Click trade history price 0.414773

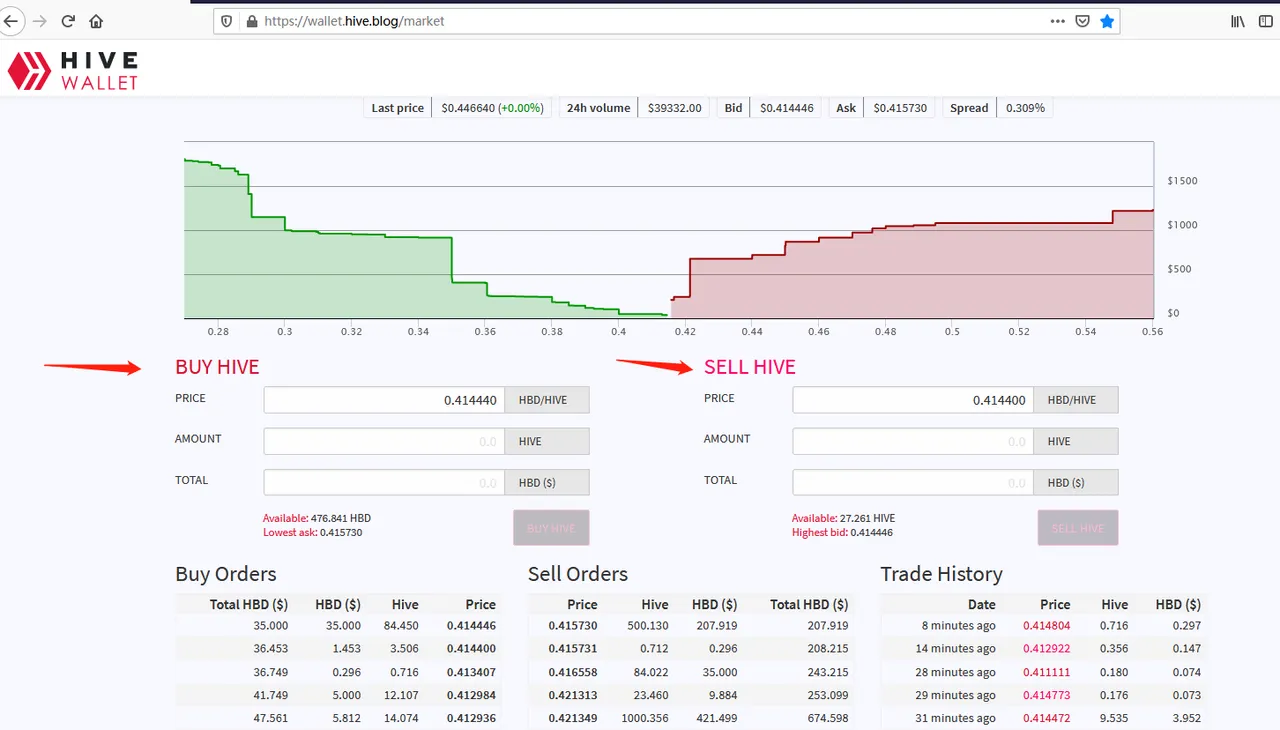[1047, 695]
